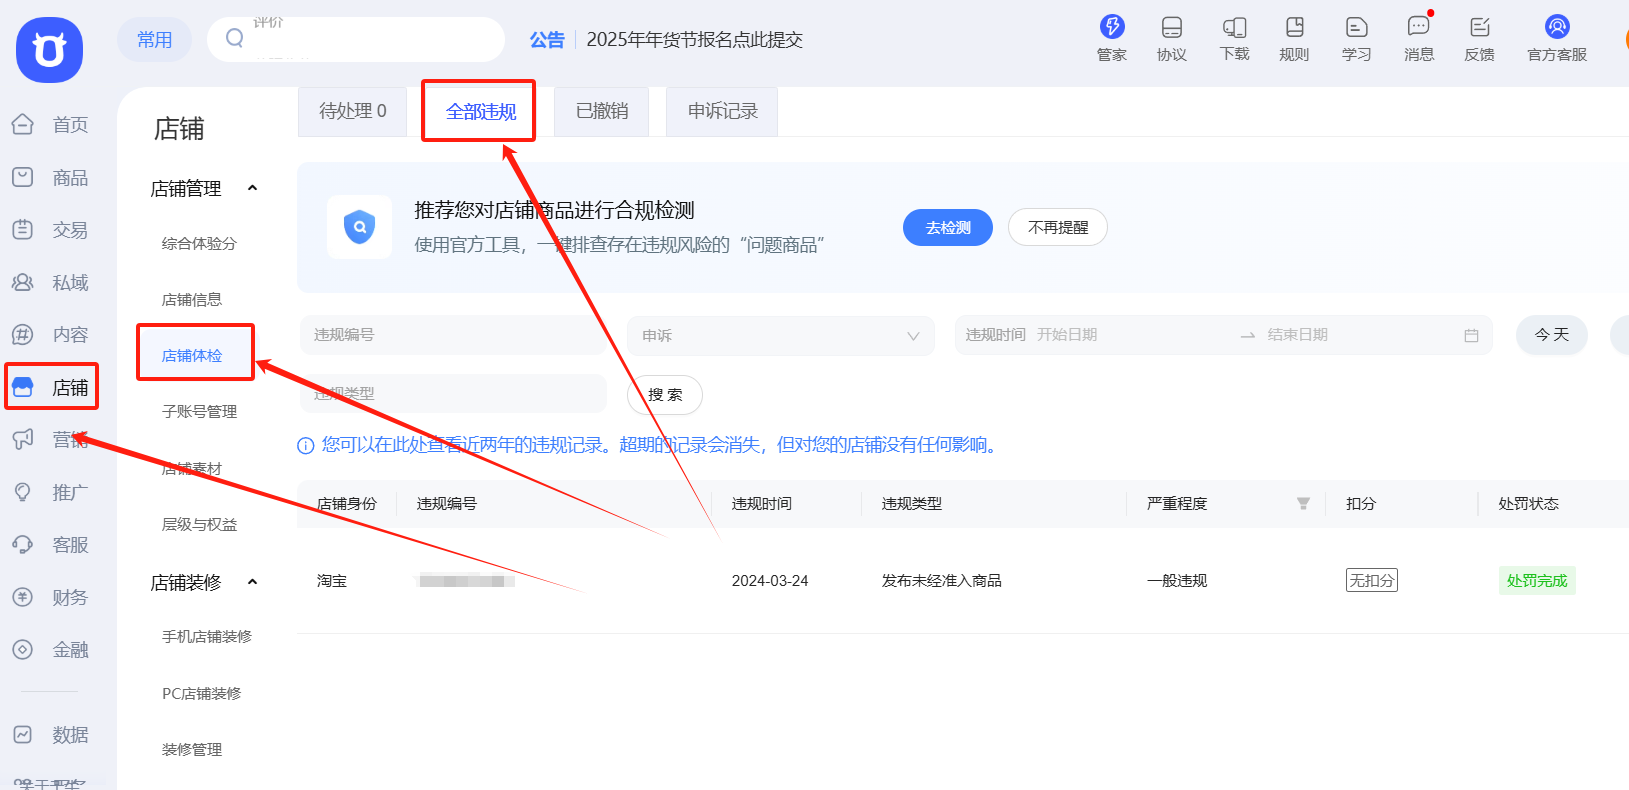The height and width of the screenshot is (790, 1629).
Task: Set the 开始日期 start date field
Action: point(1130,335)
